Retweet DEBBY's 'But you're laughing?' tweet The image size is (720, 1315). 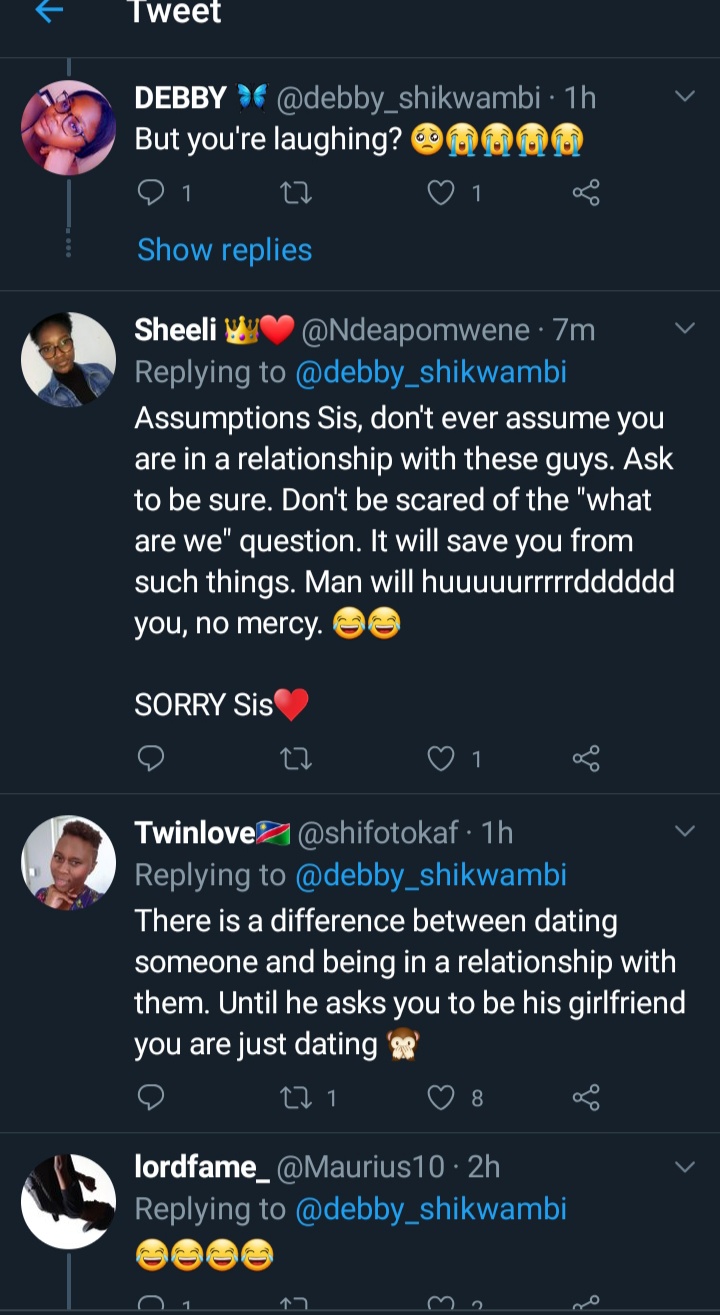297,193
